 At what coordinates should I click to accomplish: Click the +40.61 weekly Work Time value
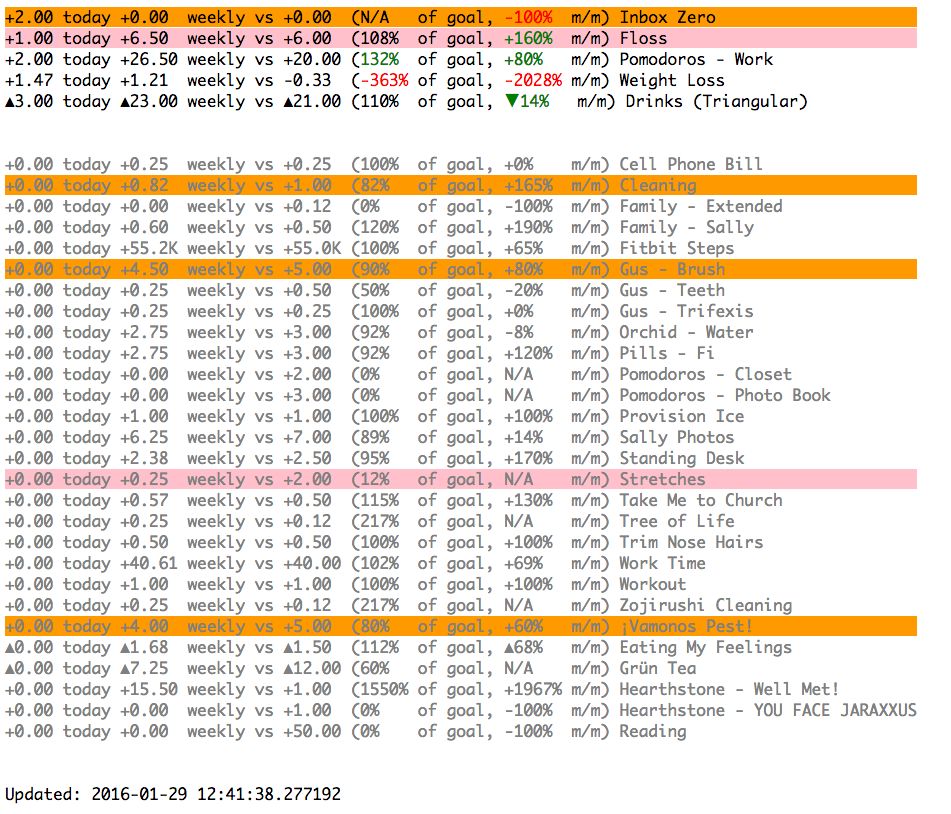click(x=149, y=563)
